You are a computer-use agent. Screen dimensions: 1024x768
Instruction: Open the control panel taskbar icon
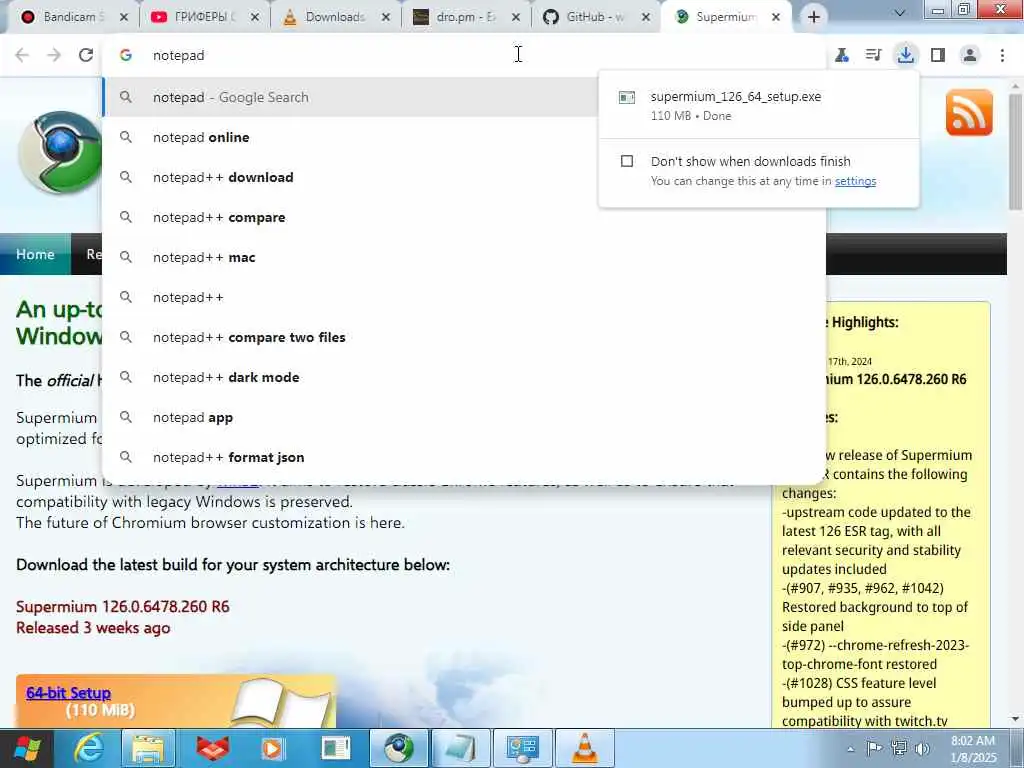[522, 748]
